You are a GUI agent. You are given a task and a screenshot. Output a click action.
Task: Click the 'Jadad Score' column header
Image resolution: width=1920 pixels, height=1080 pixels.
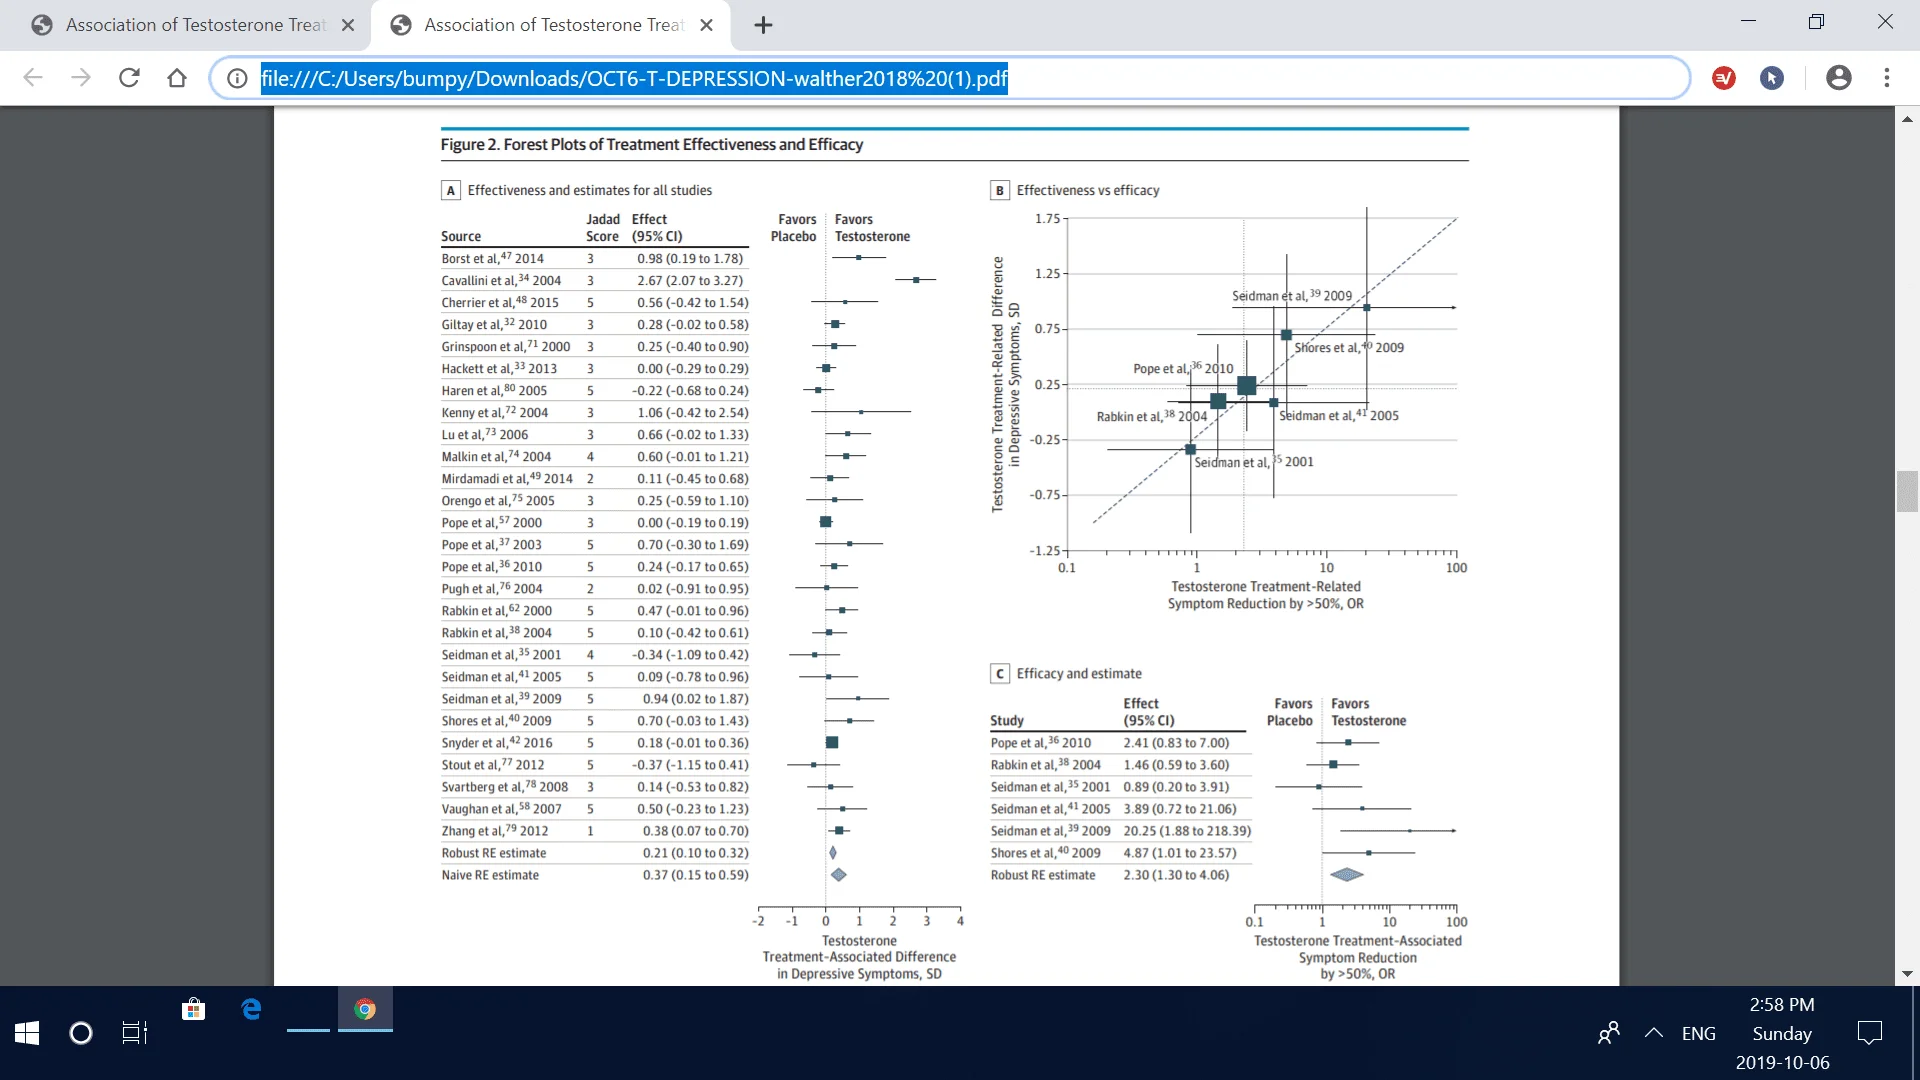click(603, 228)
